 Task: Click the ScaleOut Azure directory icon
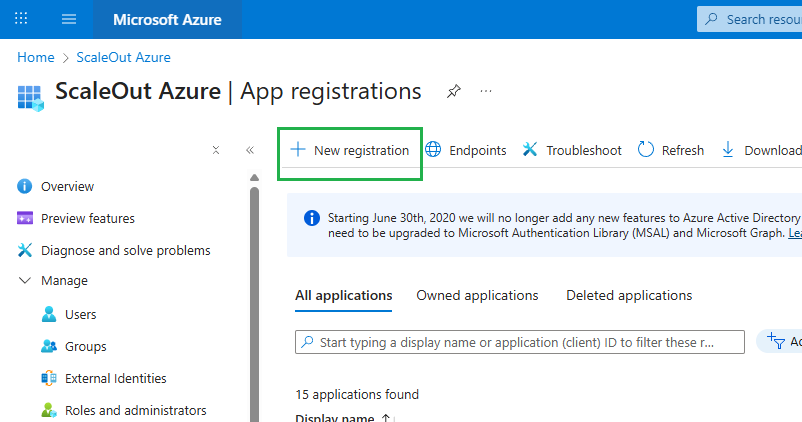[31, 98]
